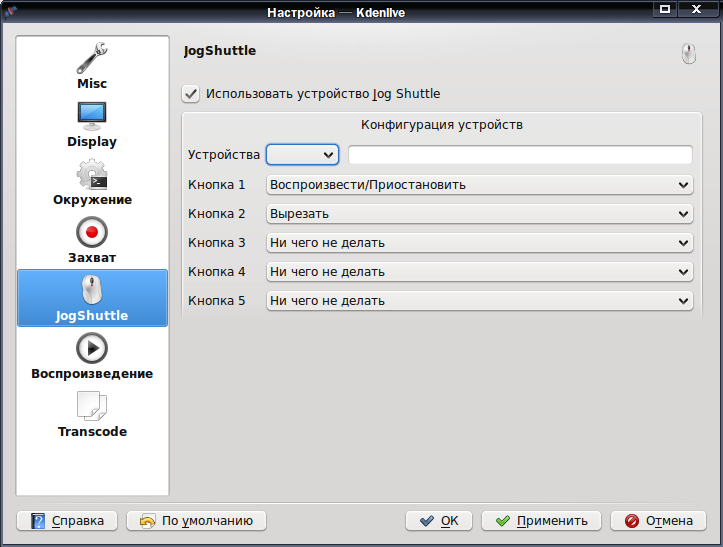This screenshot has width=723, height=547.
Task: Open the Кнопка 4 action dropdown
Action: pos(480,272)
